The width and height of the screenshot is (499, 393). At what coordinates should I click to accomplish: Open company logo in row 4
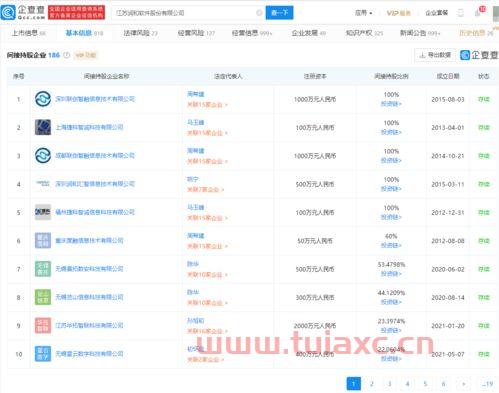click(43, 184)
